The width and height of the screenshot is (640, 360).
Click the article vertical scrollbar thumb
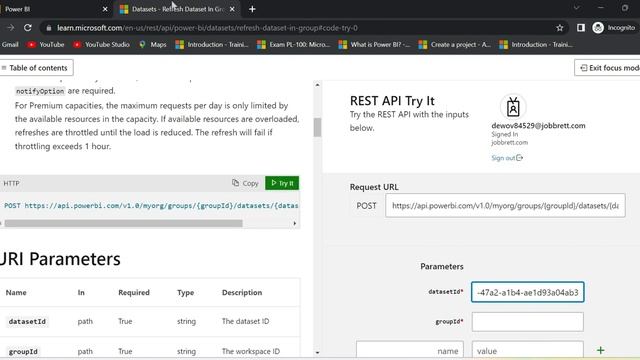pos(317,127)
